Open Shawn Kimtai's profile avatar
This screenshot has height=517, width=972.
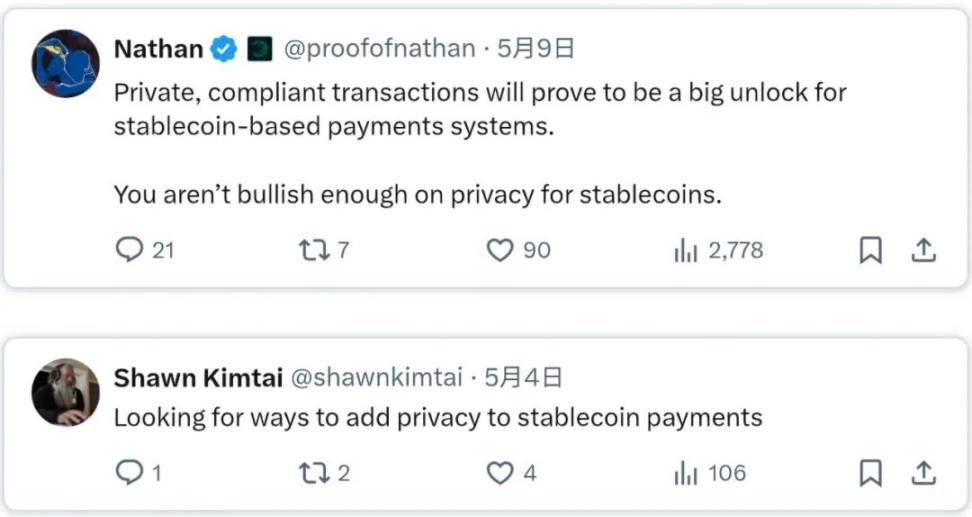click(66, 392)
